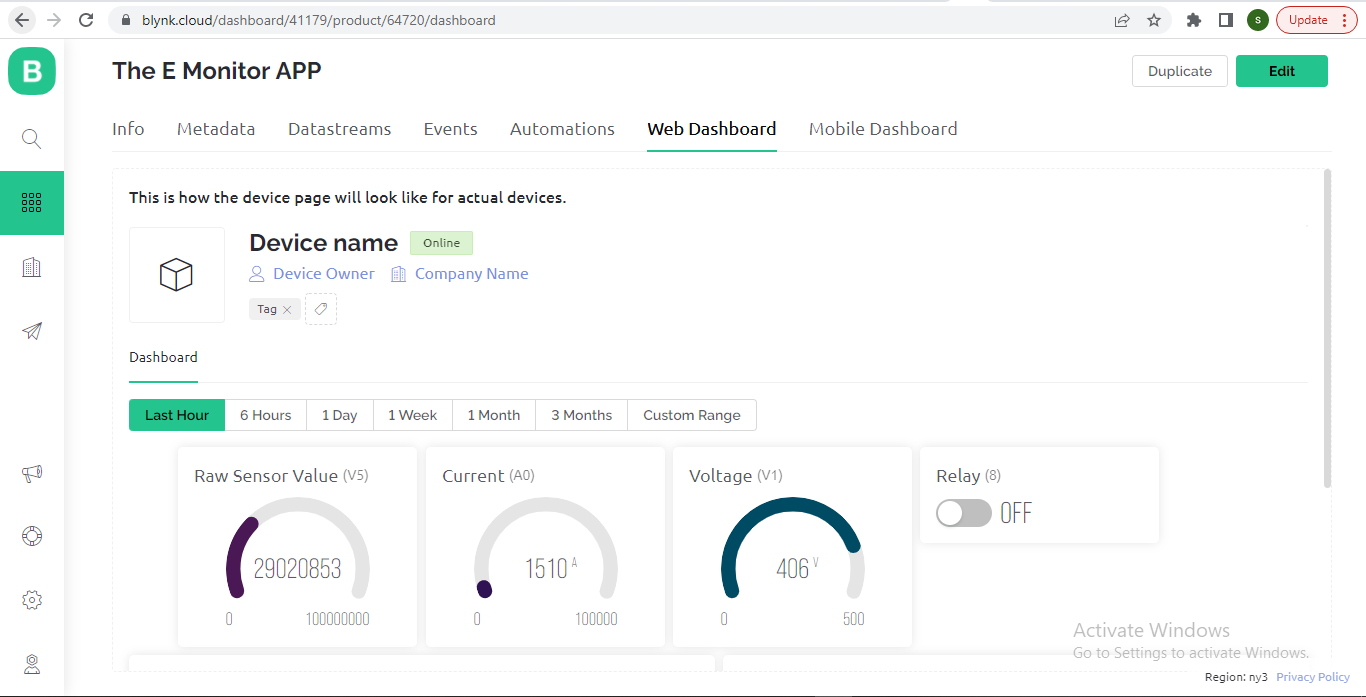Open the templates grid icon in sidebar

pyautogui.click(x=32, y=203)
